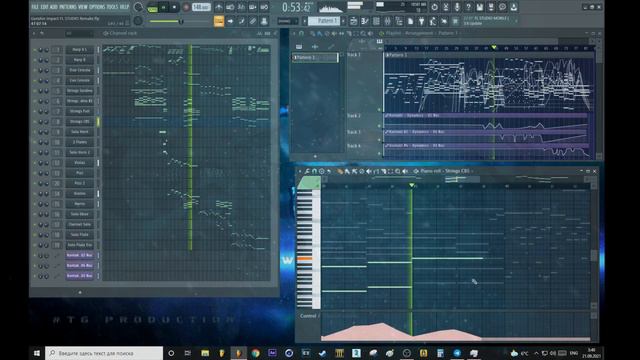Open the Playlist menu arrow
Viewport: 640px width, 360px height.
click(294, 33)
